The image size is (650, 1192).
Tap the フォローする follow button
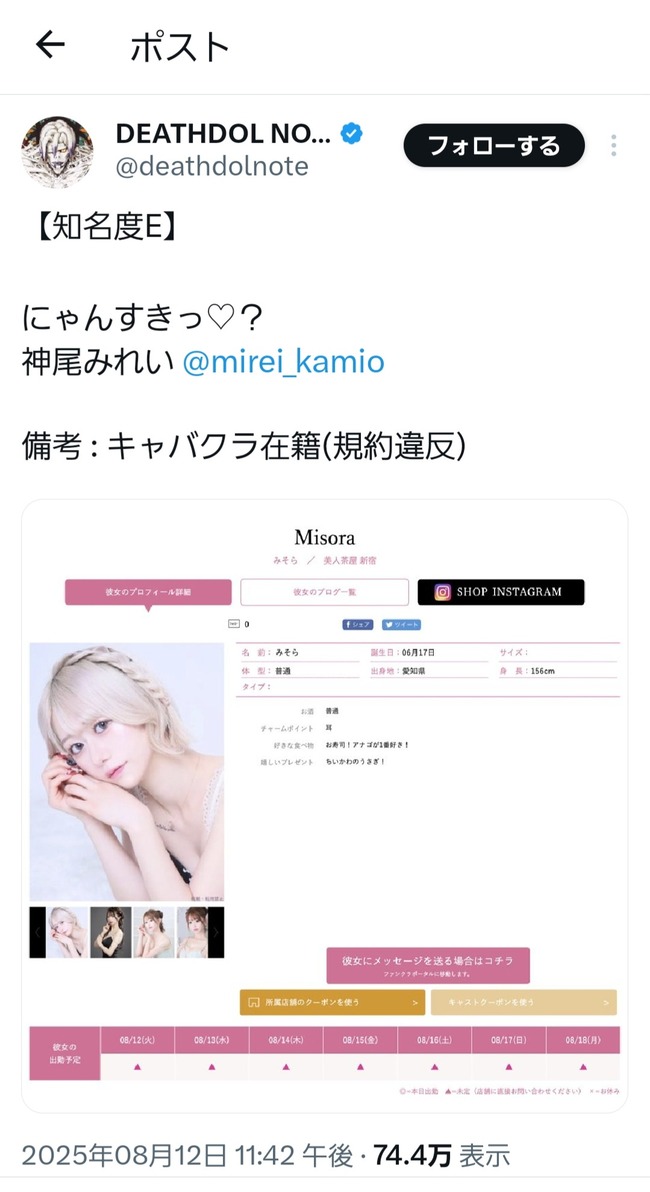[494, 145]
